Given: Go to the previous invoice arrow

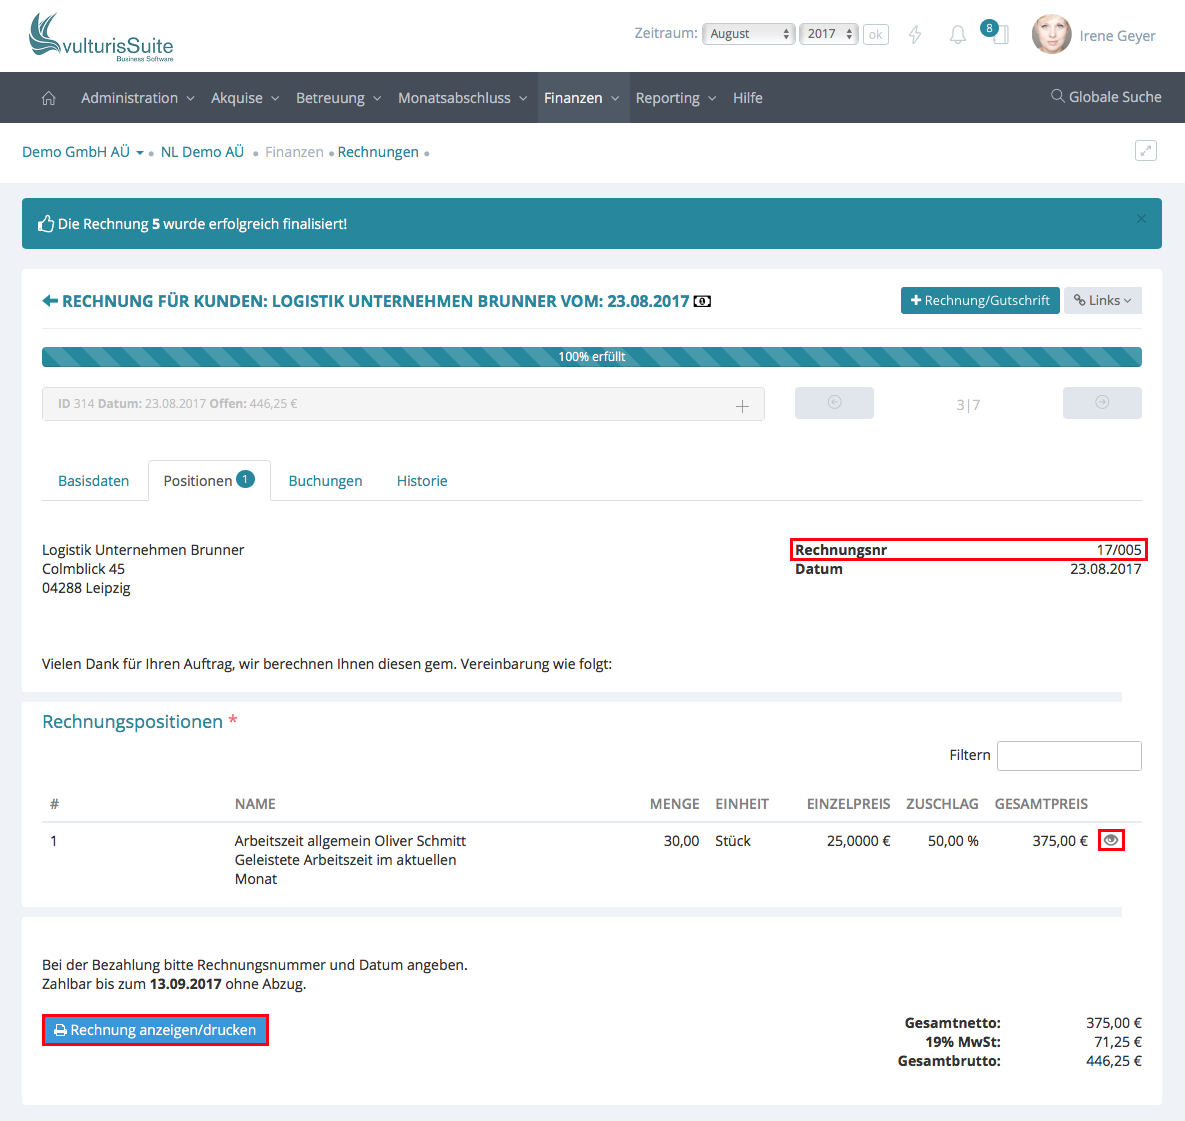Looking at the screenshot, I should pyautogui.click(x=834, y=403).
